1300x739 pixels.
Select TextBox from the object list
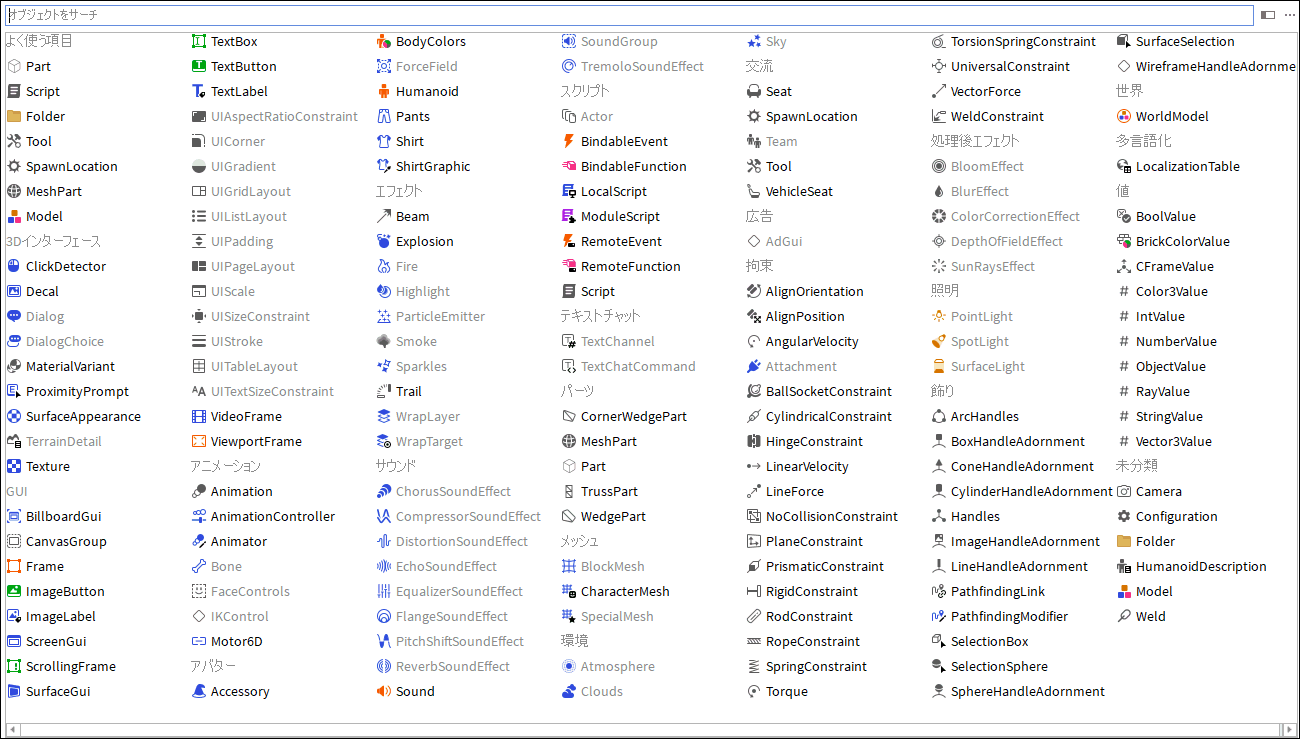tap(234, 41)
